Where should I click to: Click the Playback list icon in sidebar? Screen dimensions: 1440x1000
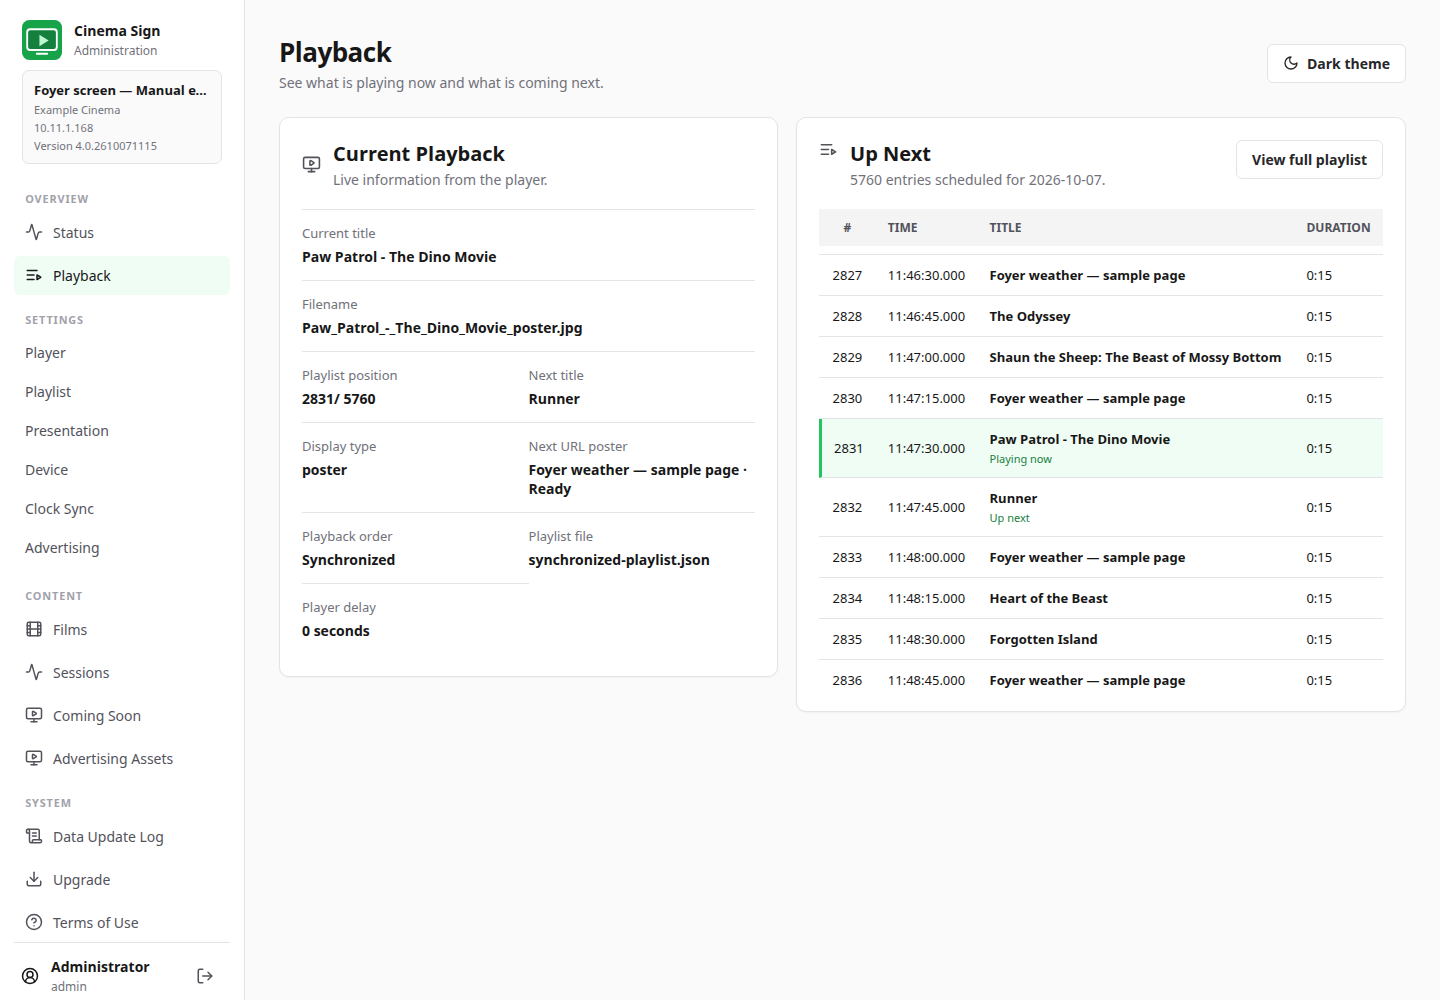click(x=34, y=275)
